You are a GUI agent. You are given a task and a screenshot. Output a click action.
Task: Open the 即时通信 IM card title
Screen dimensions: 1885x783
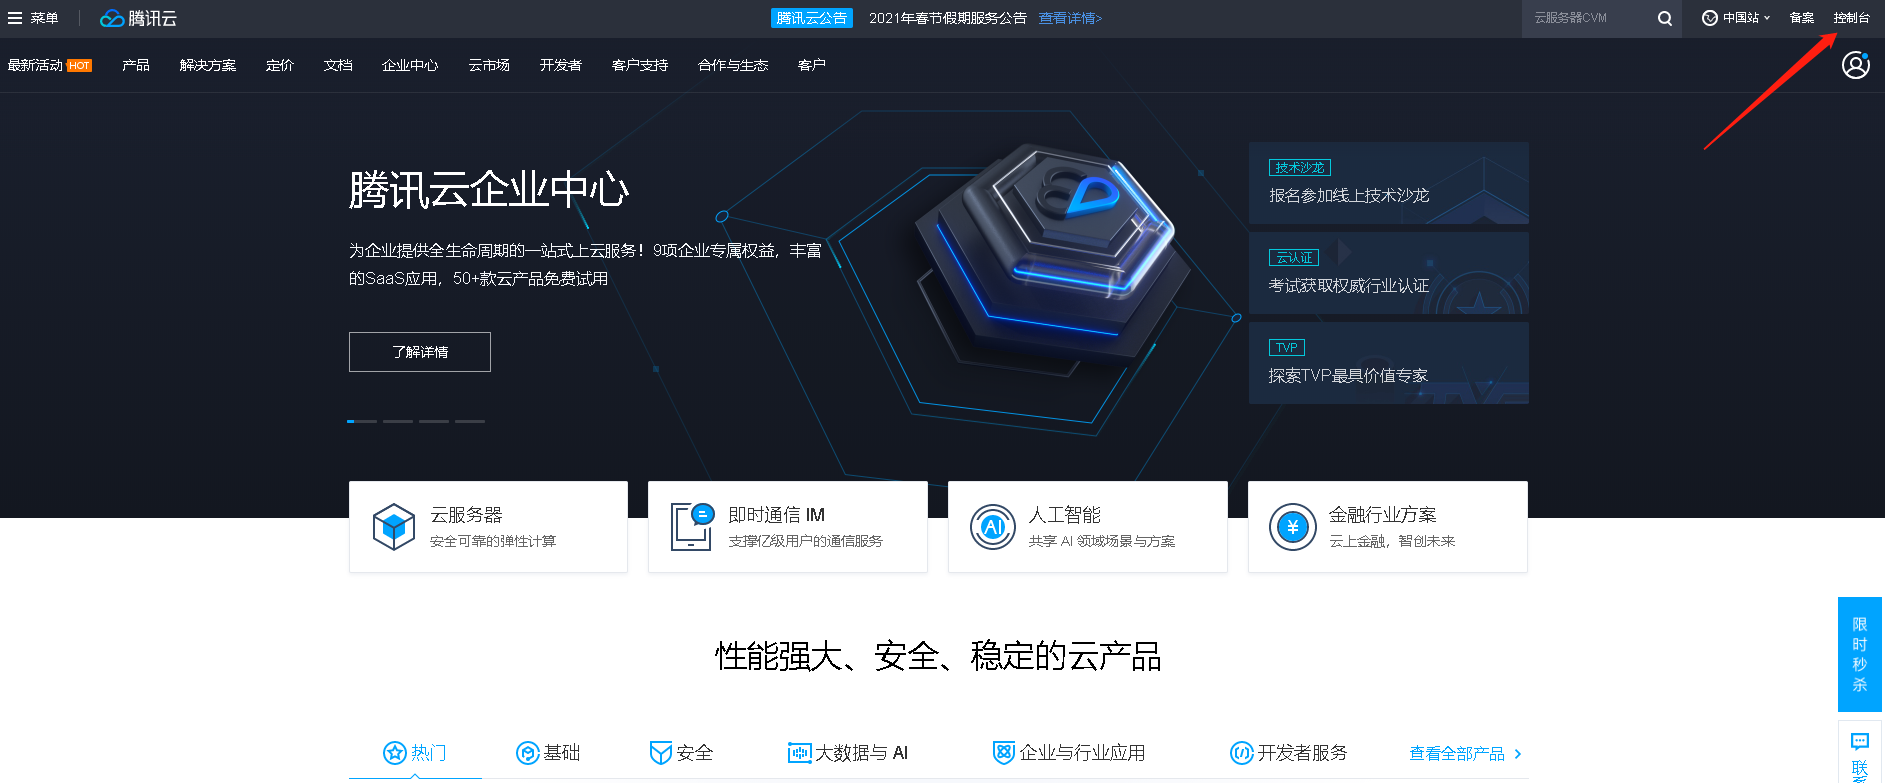[x=777, y=515]
